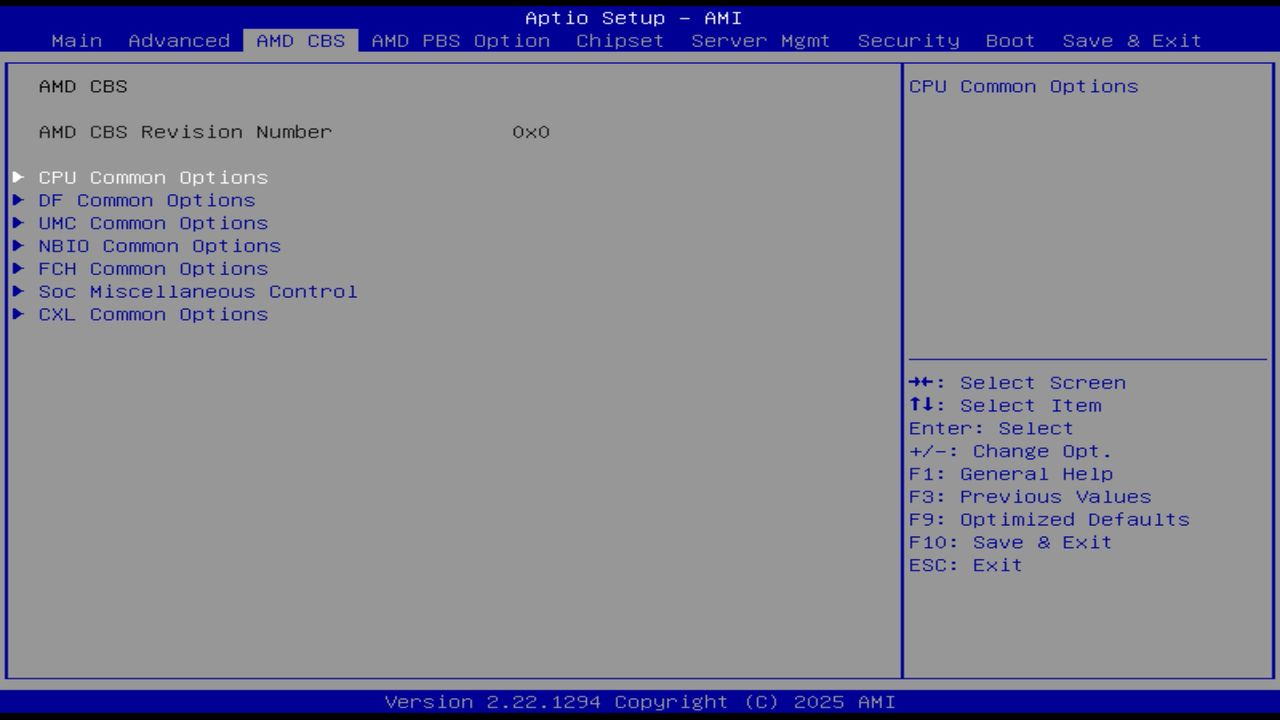
Task: Select Soc Miscellaneous Control
Action: 197,291
